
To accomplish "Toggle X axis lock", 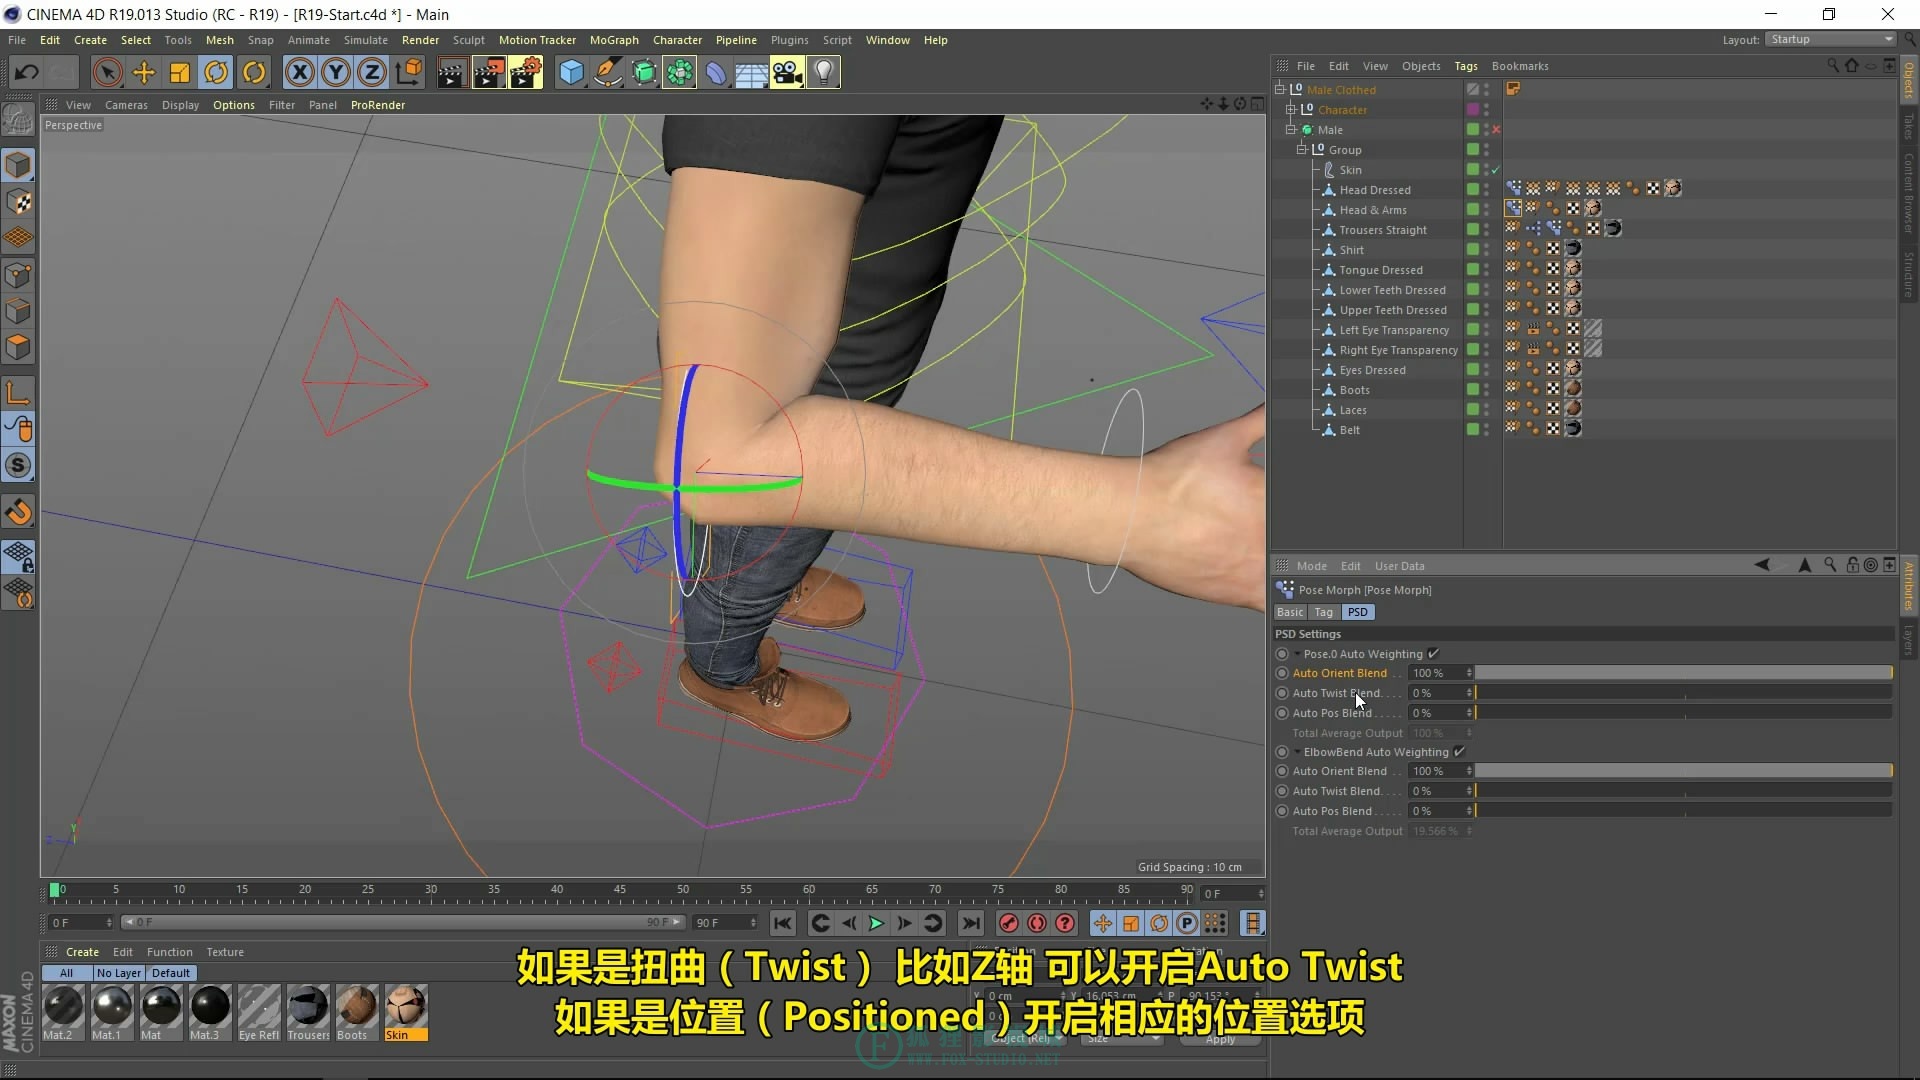I will (x=300, y=72).
